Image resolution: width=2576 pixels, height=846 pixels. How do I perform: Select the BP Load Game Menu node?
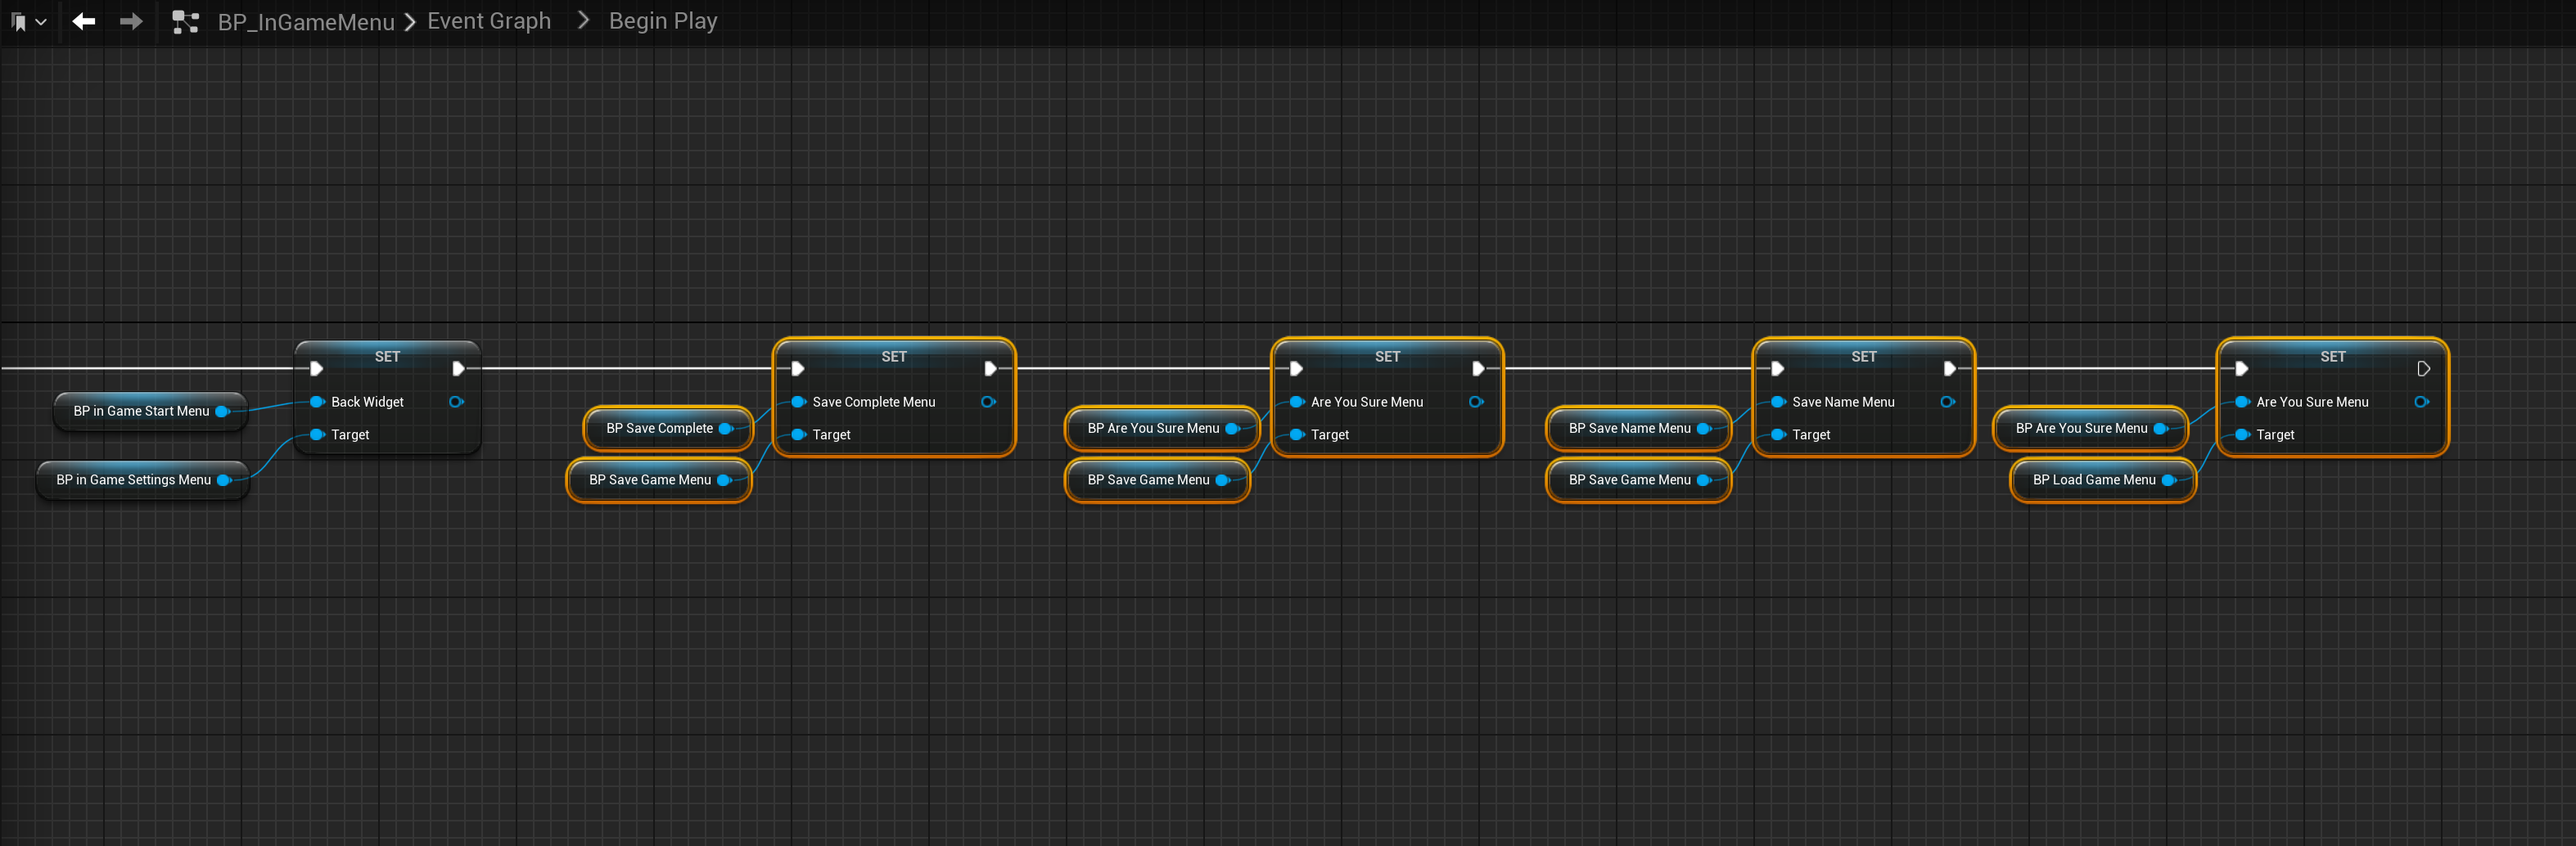(2093, 480)
